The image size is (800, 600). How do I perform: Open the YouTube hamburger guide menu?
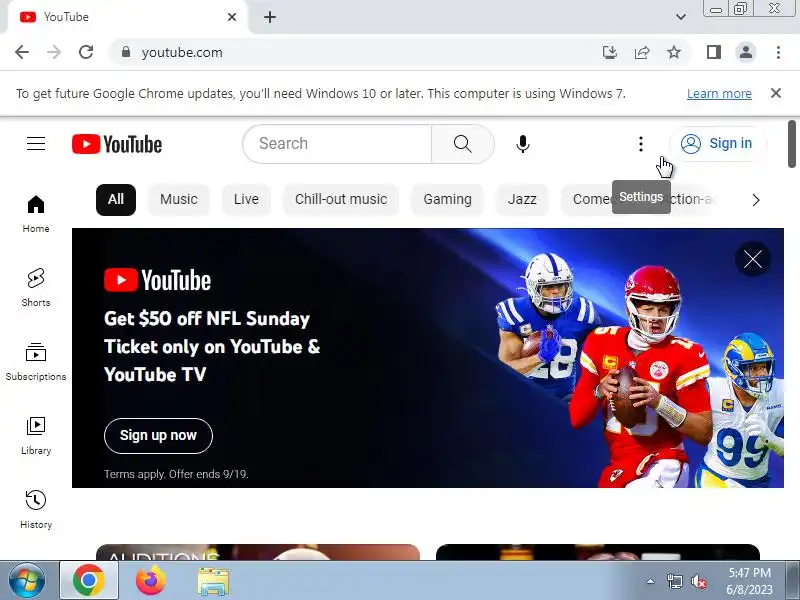point(36,144)
